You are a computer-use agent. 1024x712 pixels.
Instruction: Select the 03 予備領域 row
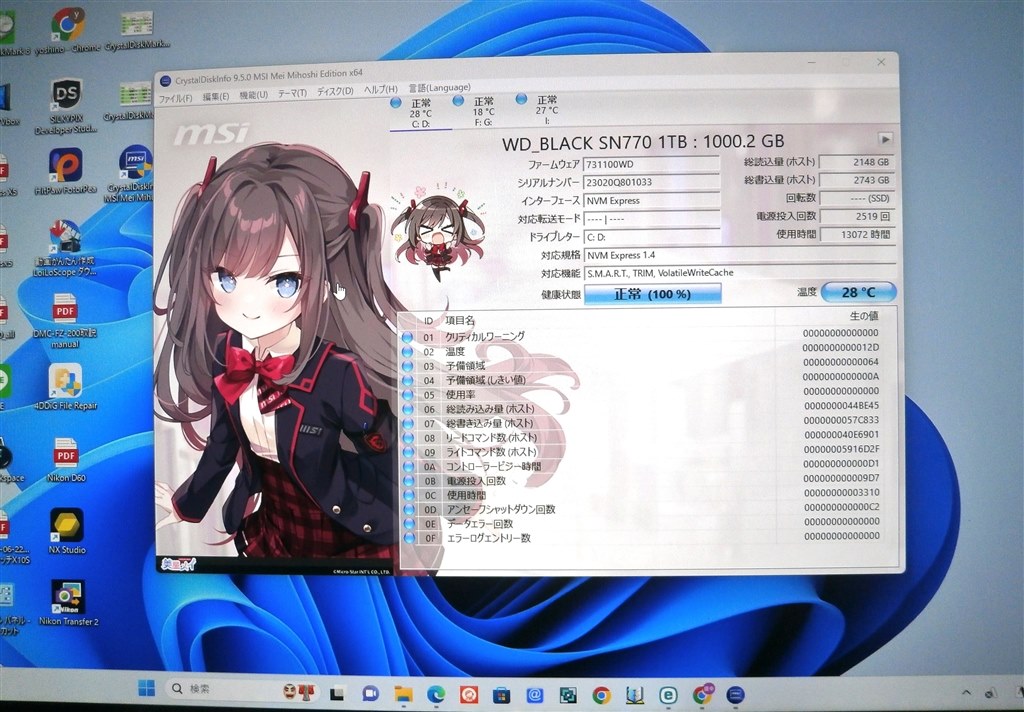647,365
